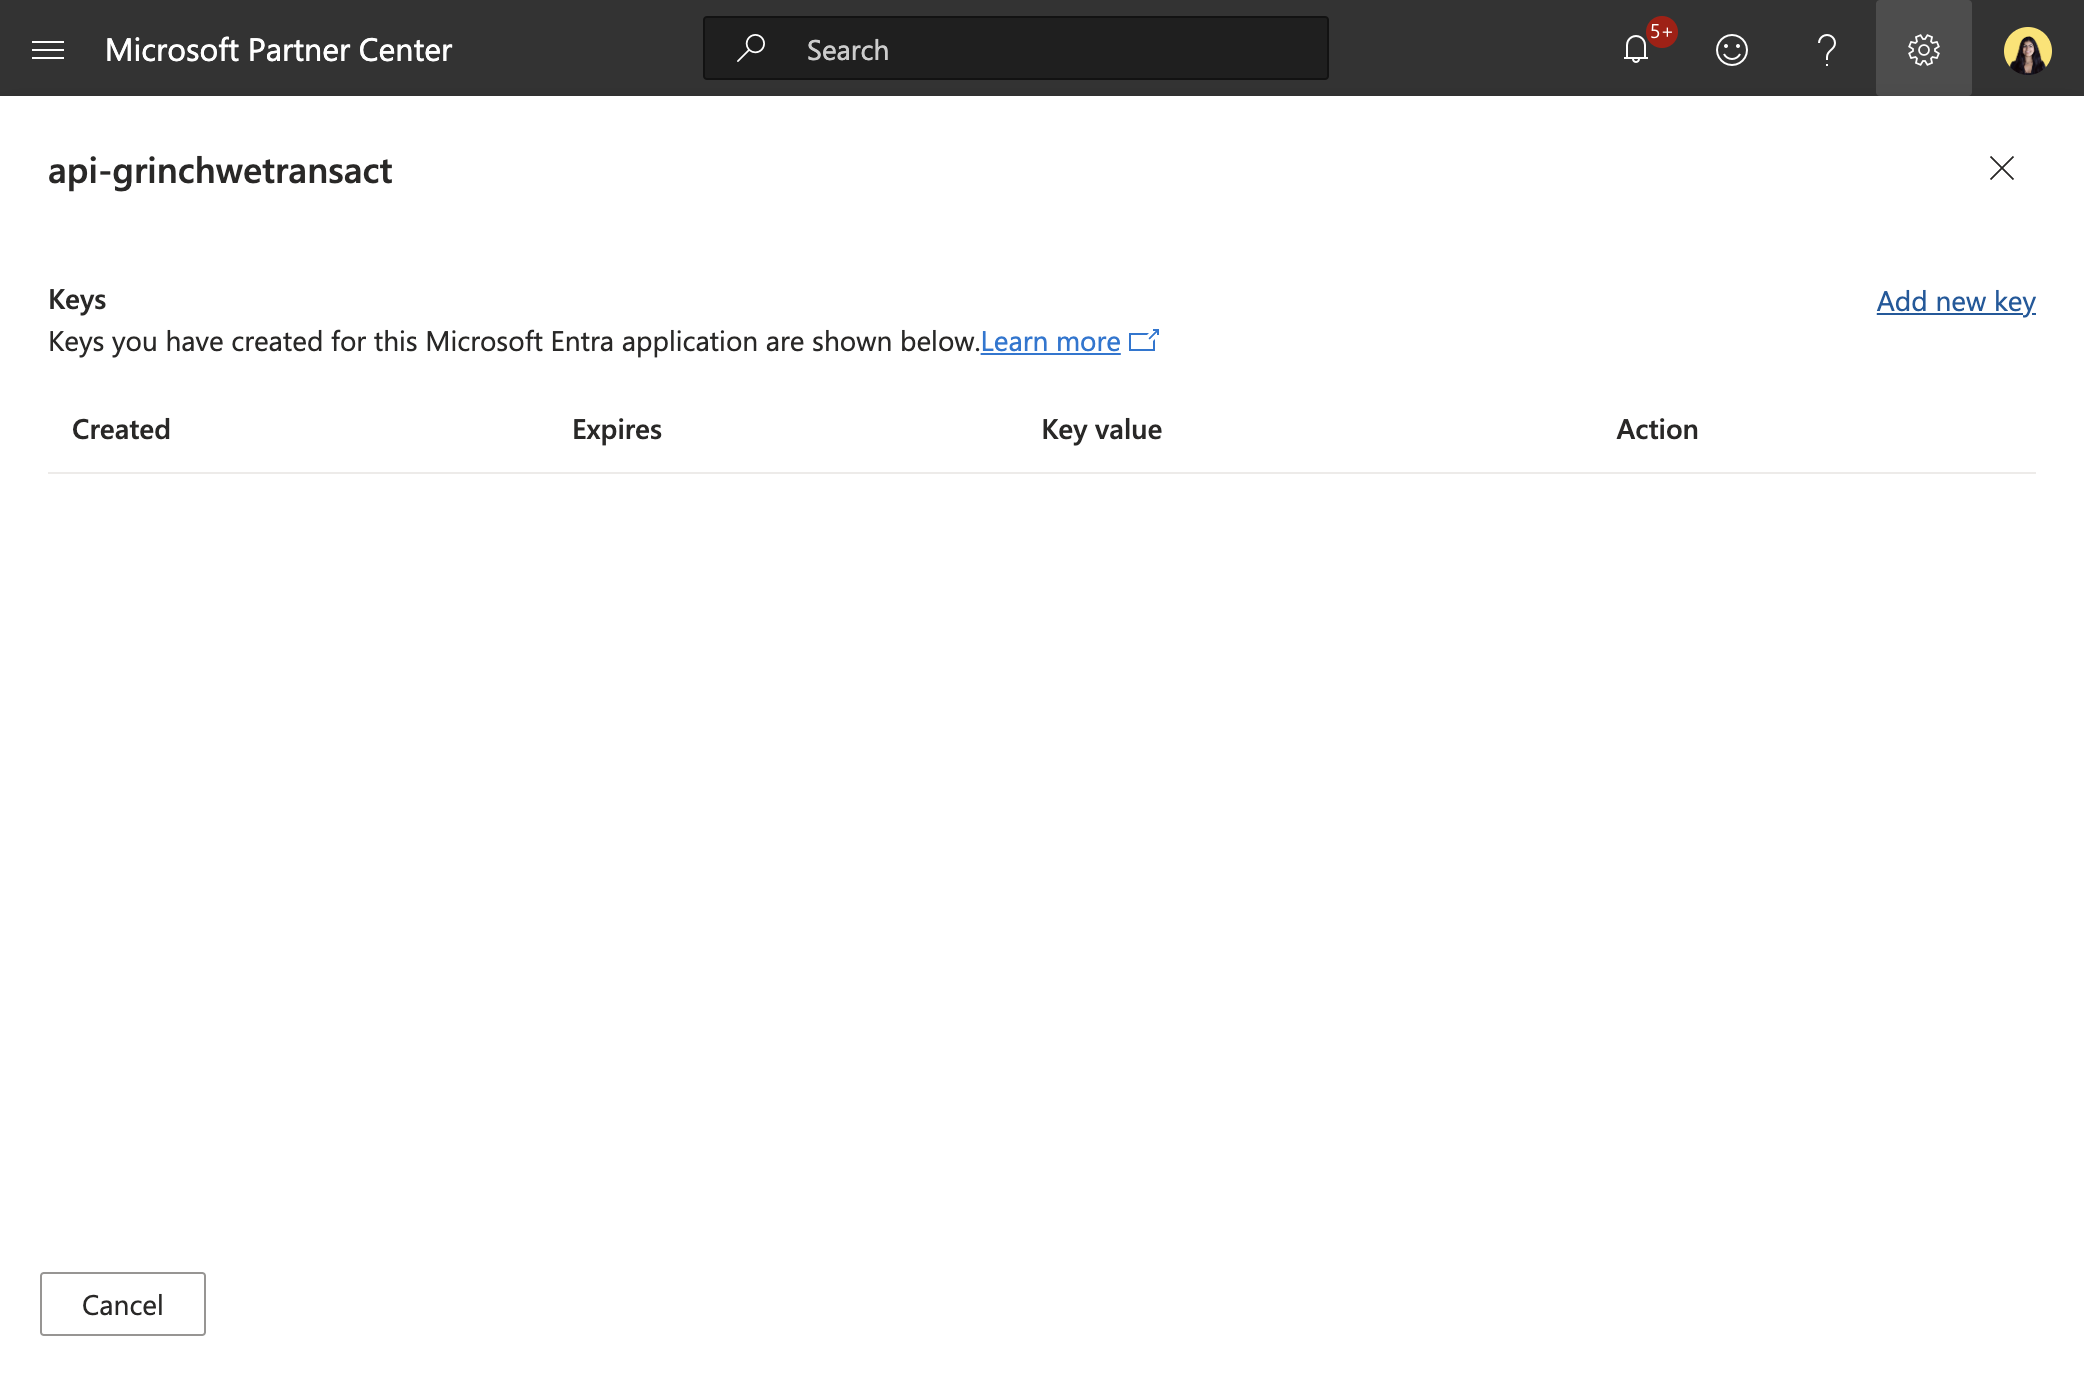Focus the Search input field
This screenshot has height=1376, width=2084.
tap(1016, 48)
